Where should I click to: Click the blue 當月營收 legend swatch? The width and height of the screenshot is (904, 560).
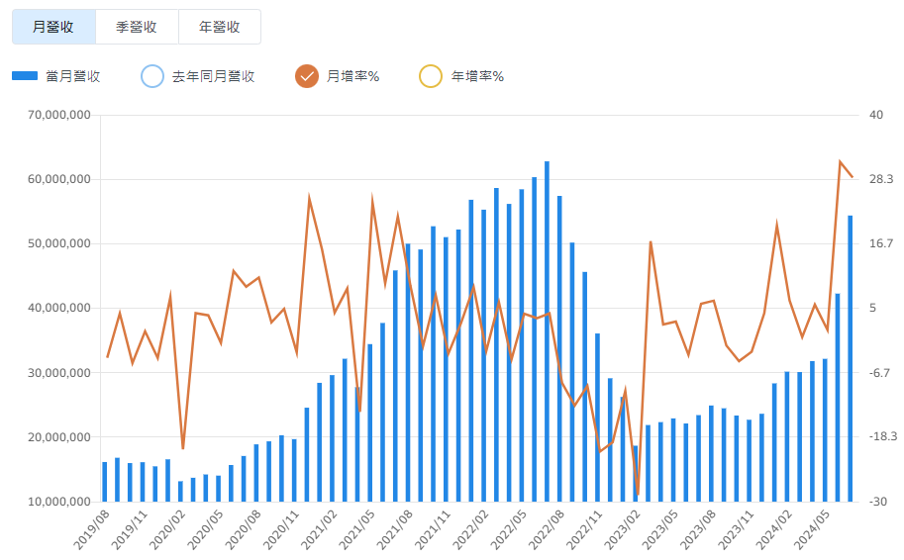pyautogui.click(x=25, y=76)
